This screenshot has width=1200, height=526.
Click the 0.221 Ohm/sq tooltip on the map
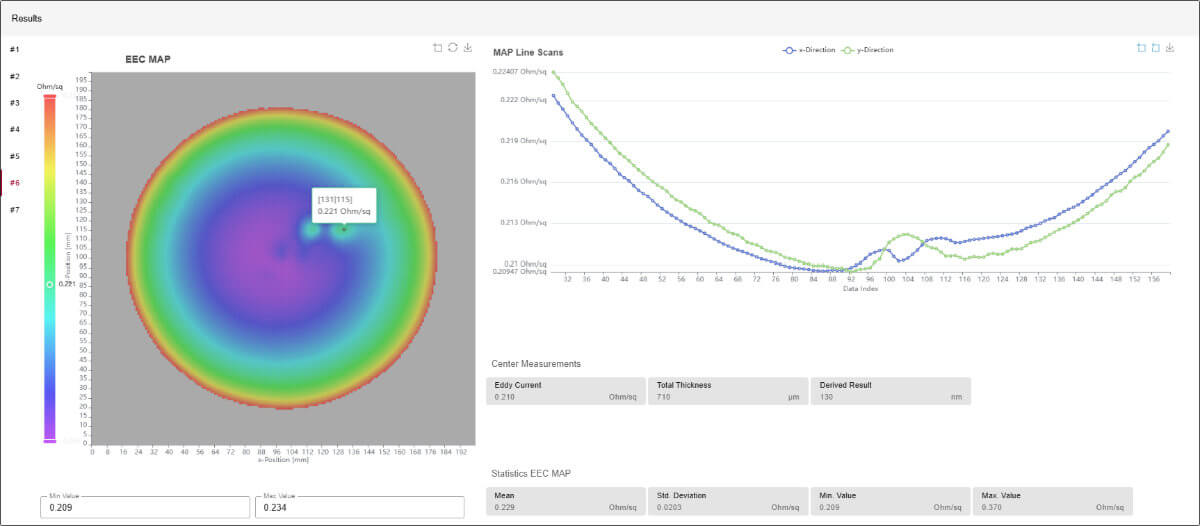coord(344,205)
